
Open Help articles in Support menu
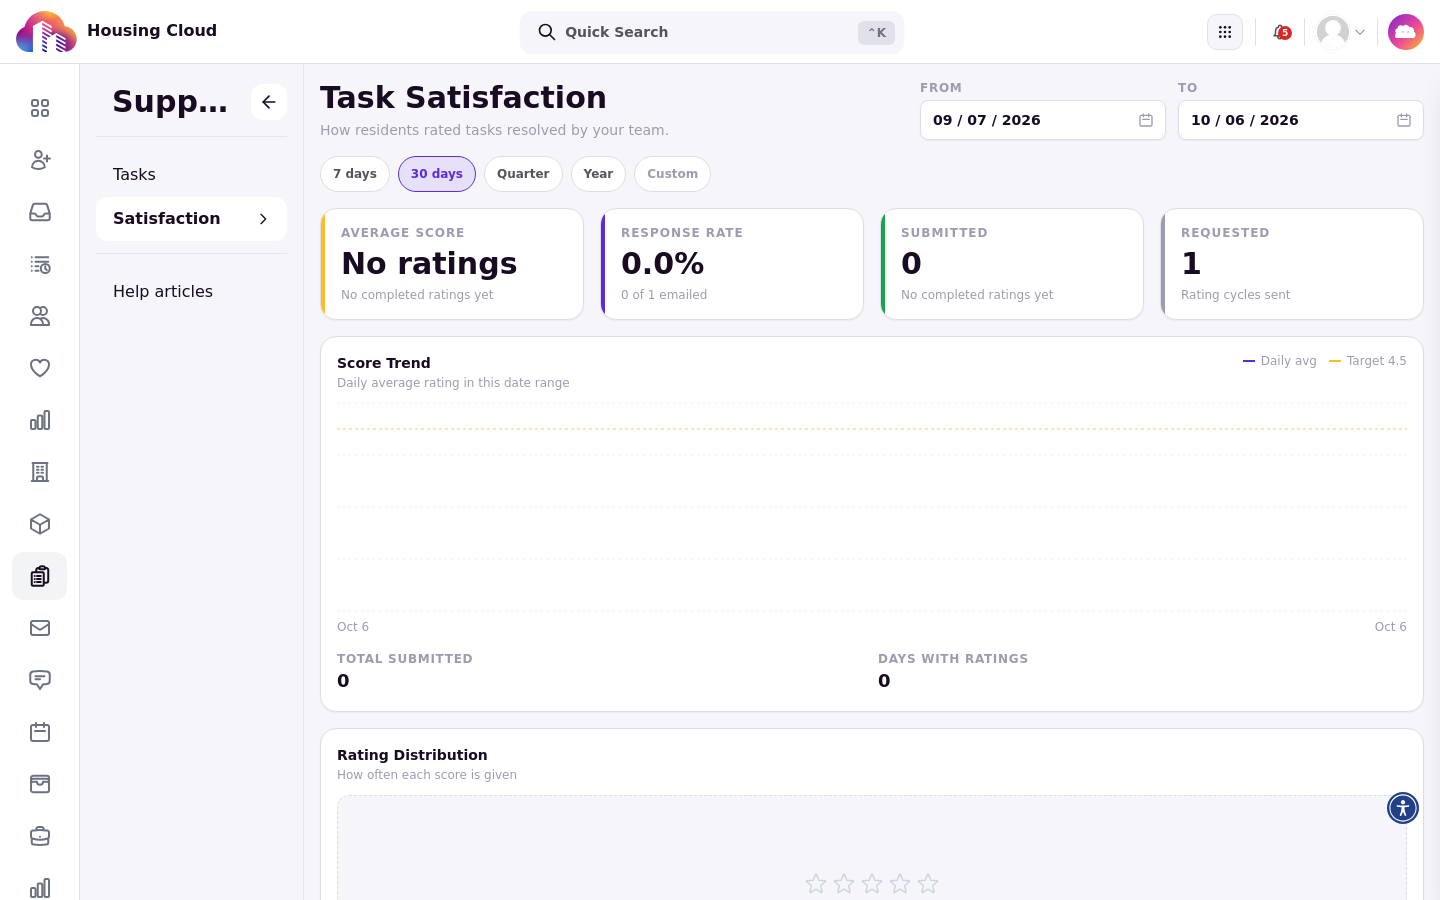(x=191, y=292)
